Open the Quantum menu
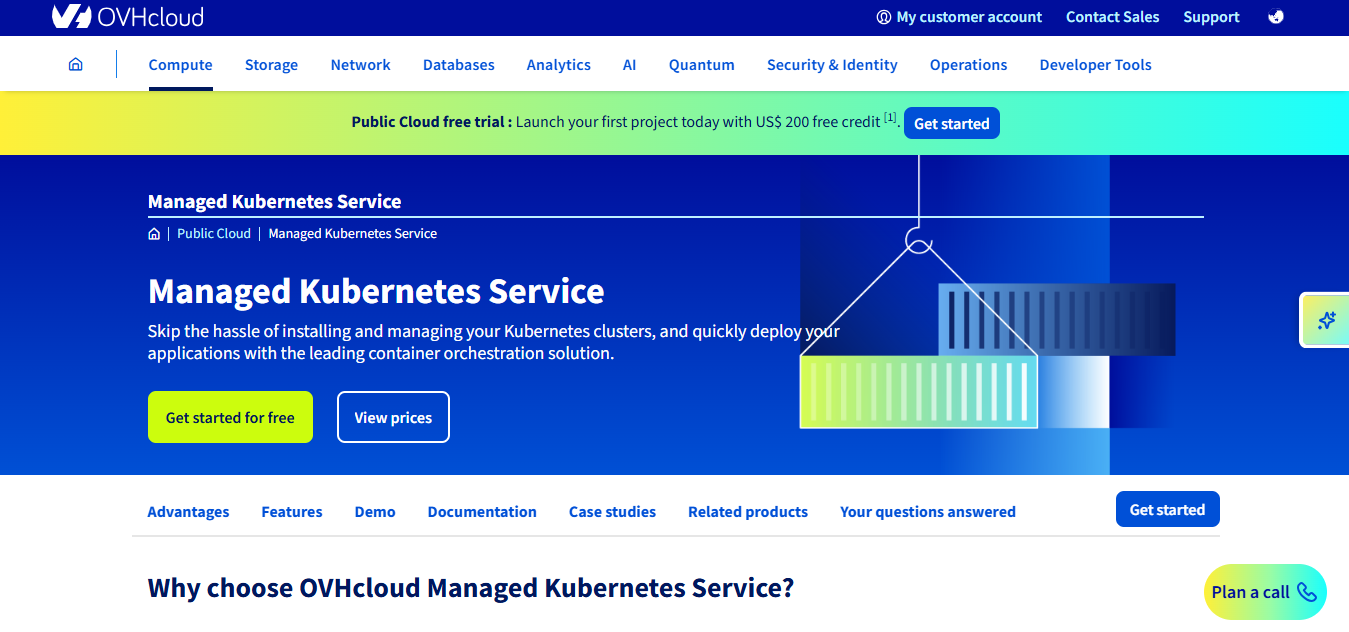 tap(701, 65)
